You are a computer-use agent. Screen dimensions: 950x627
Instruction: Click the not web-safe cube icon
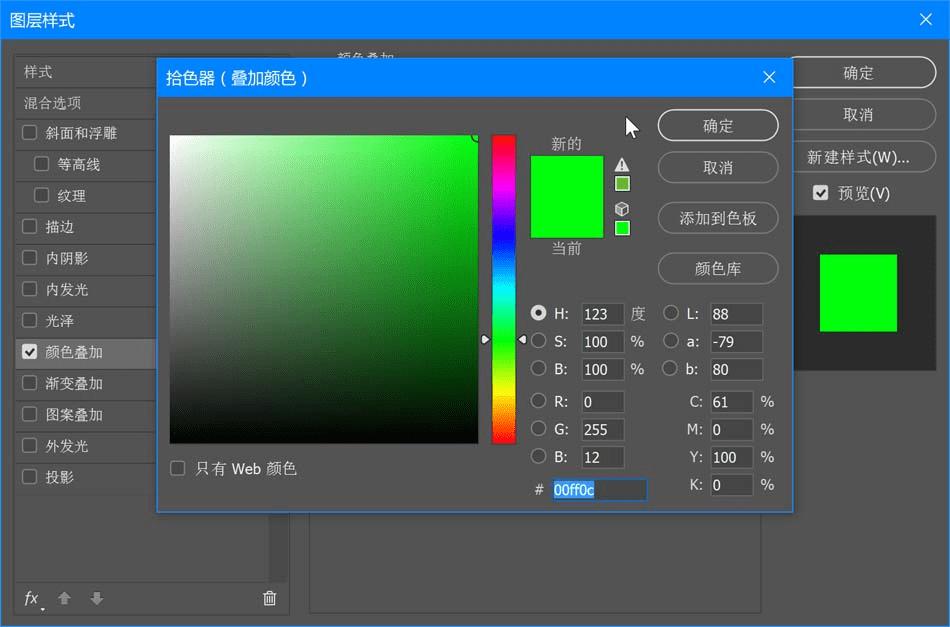point(622,209)
